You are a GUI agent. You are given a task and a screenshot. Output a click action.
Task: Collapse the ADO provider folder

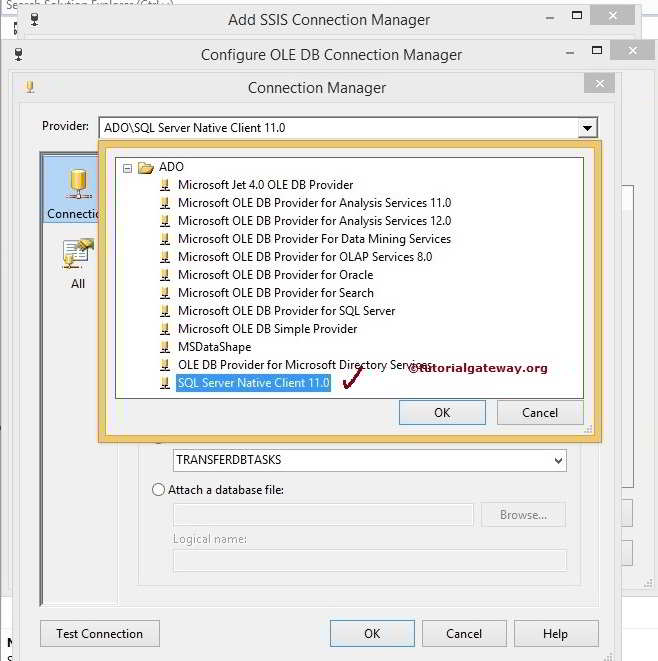127,169
